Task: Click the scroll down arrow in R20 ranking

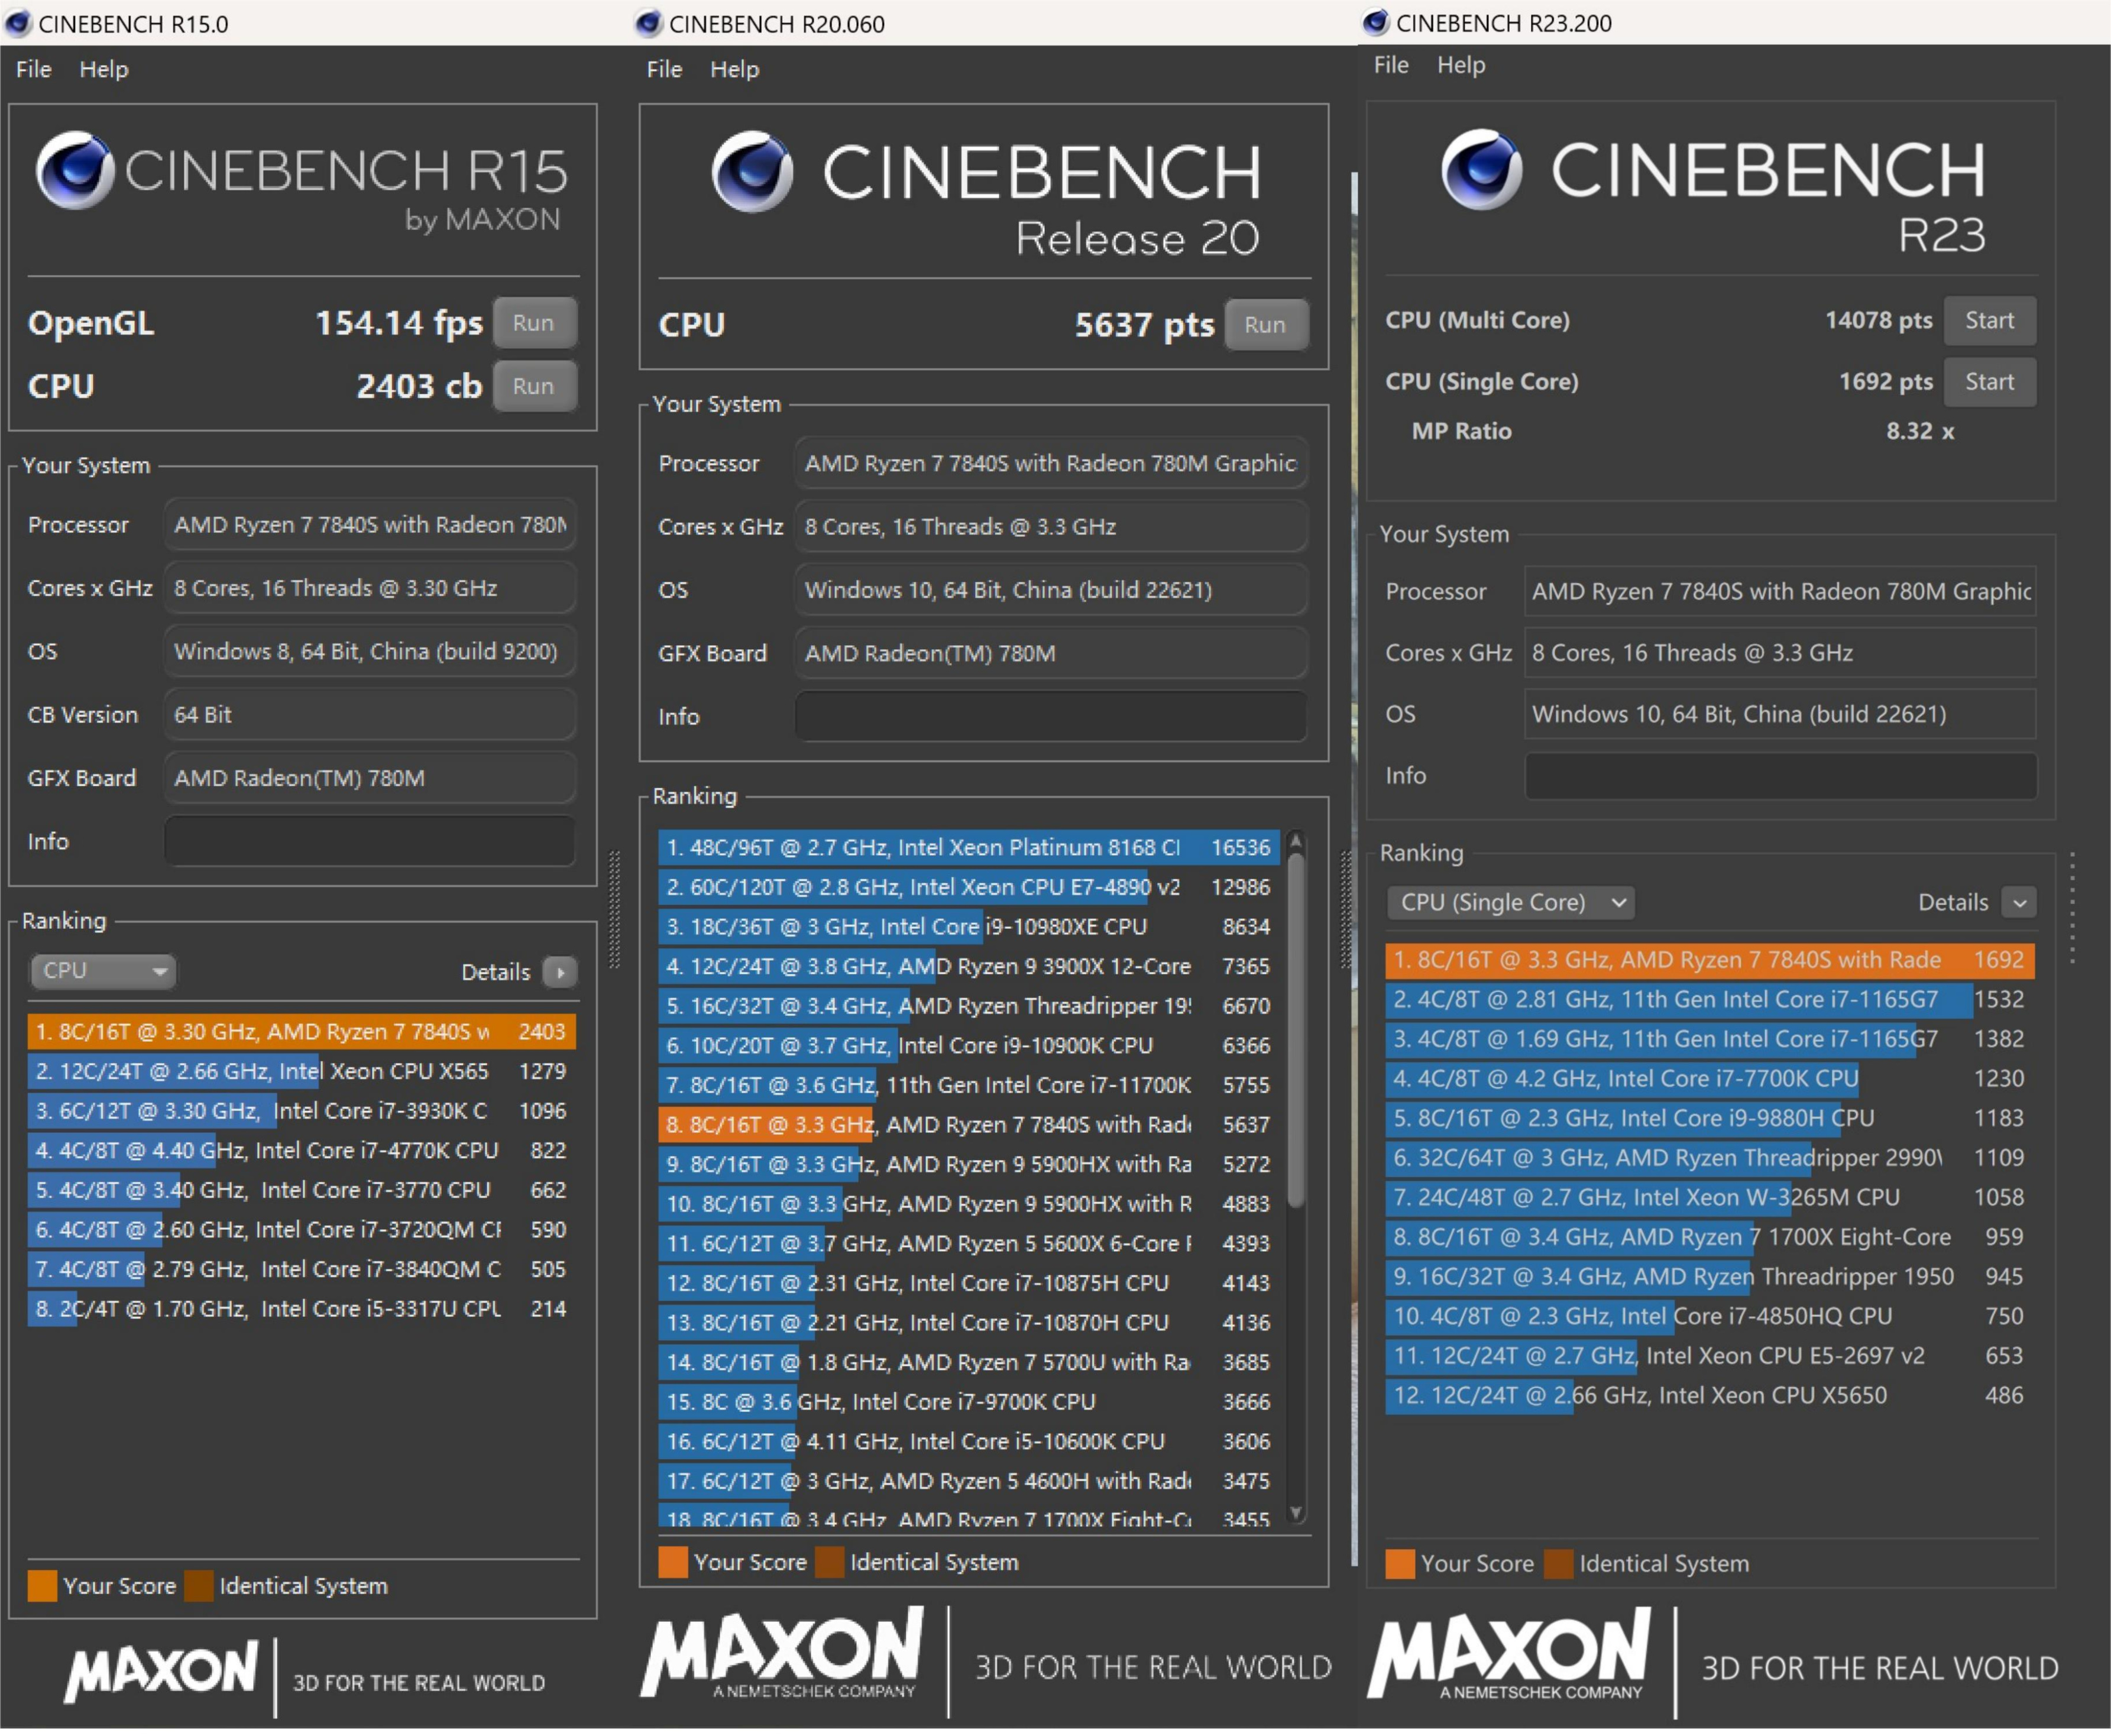Action: coord(1296,1512)
